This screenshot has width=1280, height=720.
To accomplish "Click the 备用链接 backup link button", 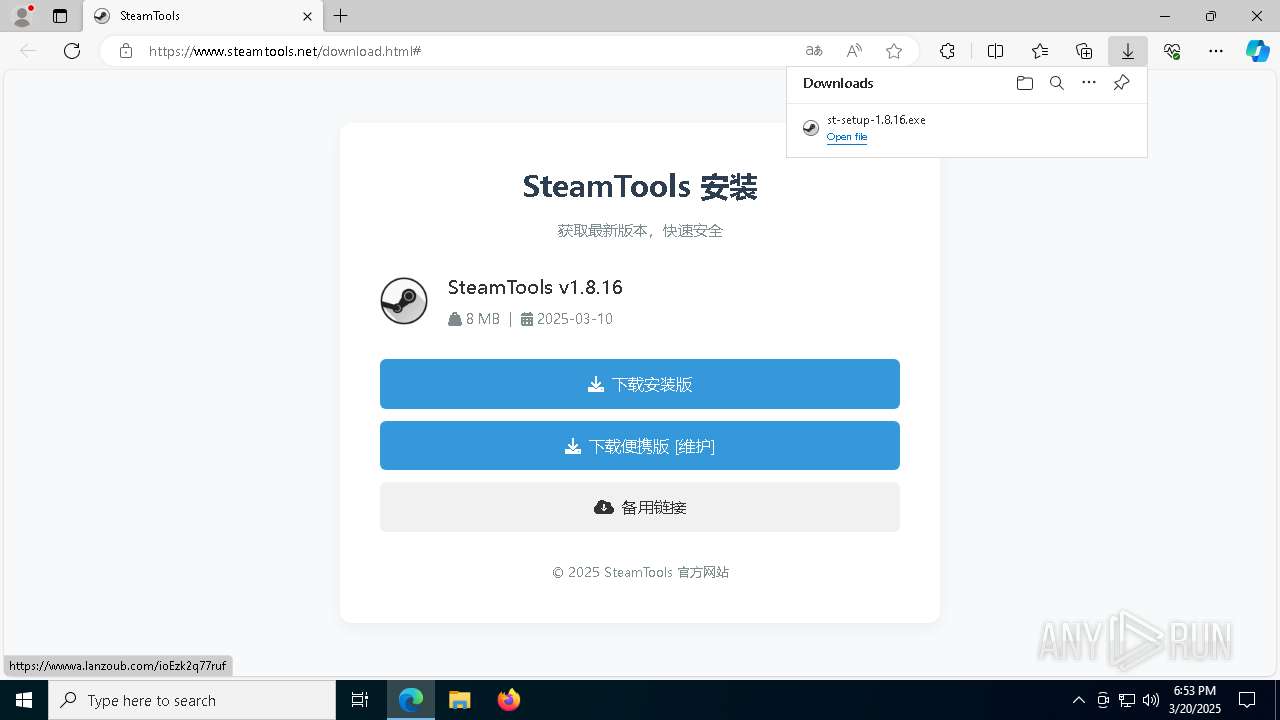I will click(640, 507).
